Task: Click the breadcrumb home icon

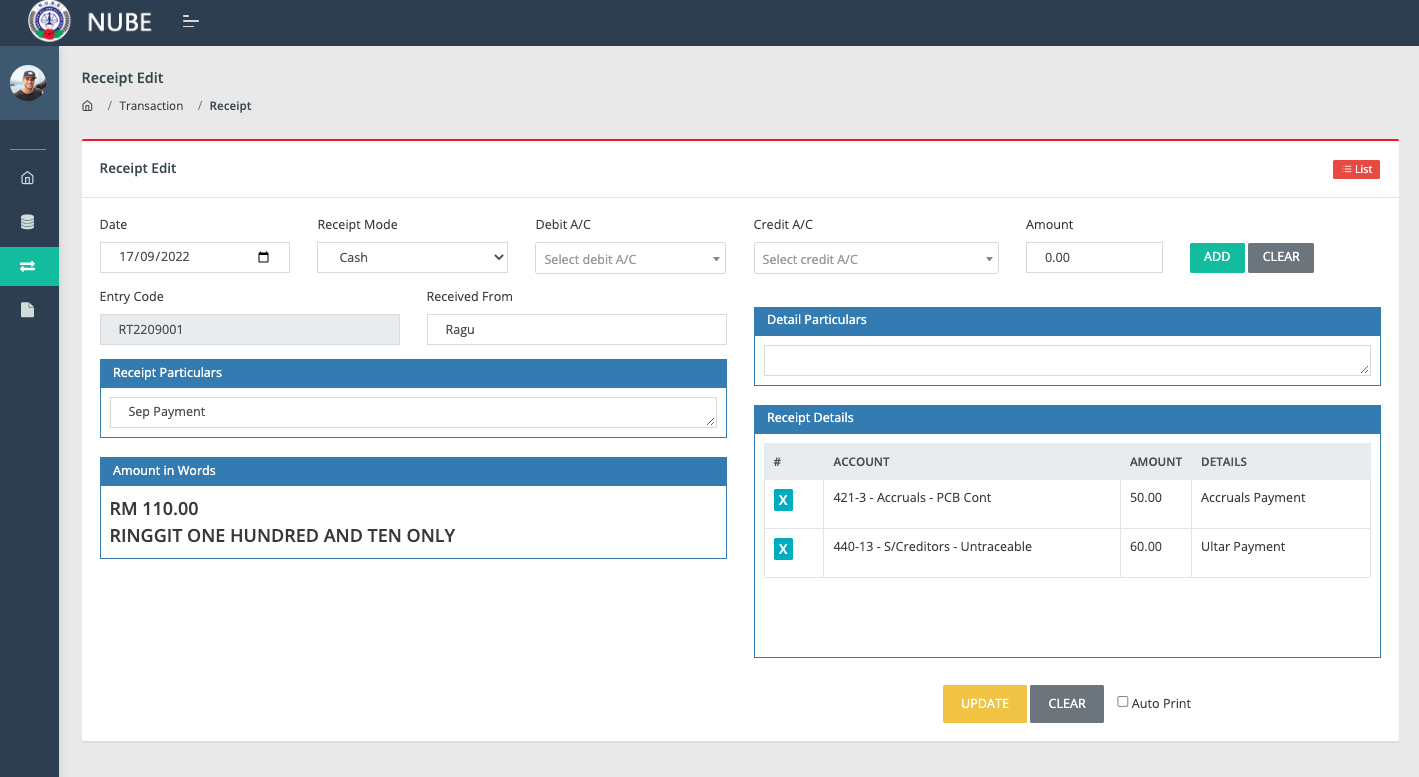Action: pyautogui.click(x=88, y=106)
